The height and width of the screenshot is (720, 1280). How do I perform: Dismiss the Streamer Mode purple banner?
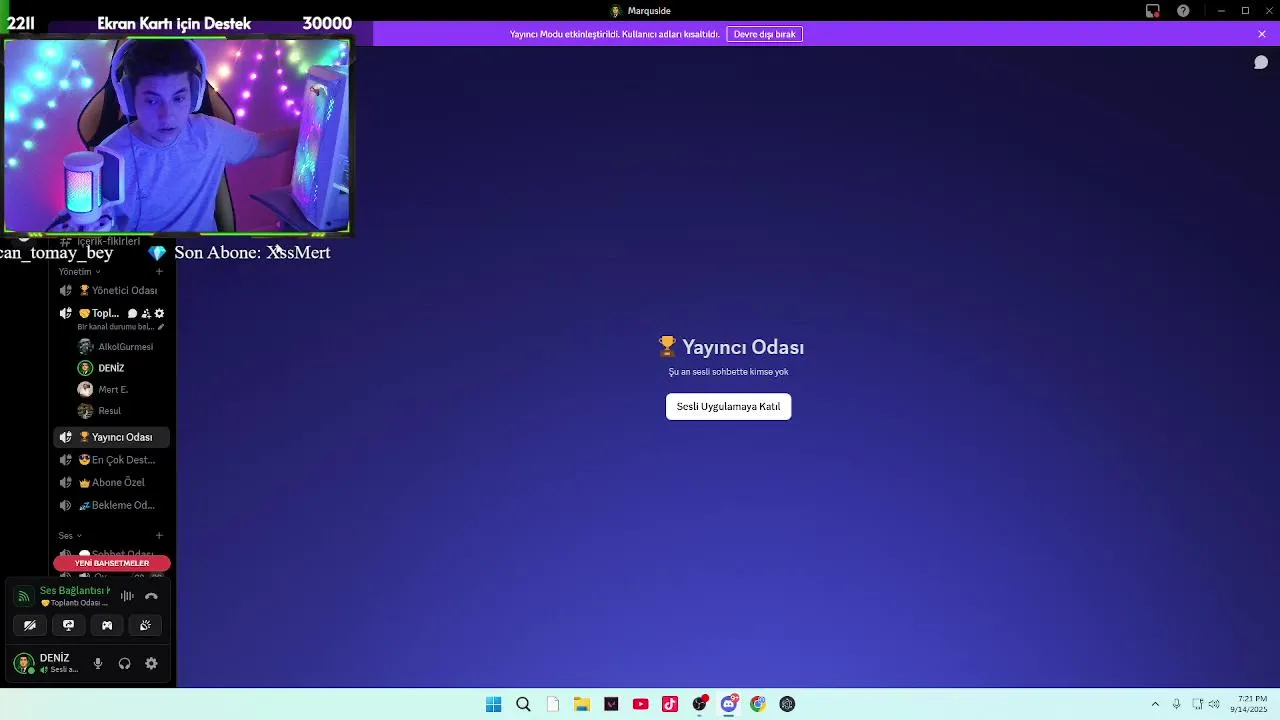pyautogui.click(x=1262, y=34)
